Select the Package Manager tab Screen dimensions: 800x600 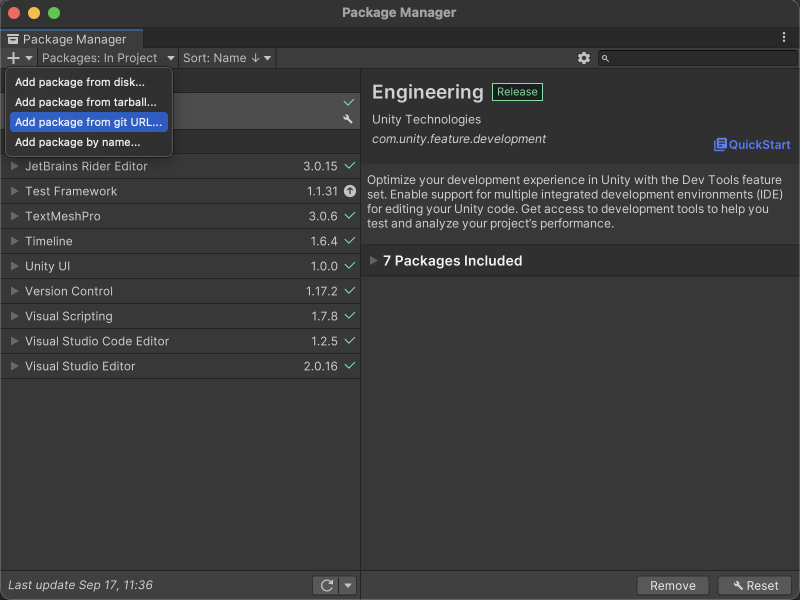point(71,39)
